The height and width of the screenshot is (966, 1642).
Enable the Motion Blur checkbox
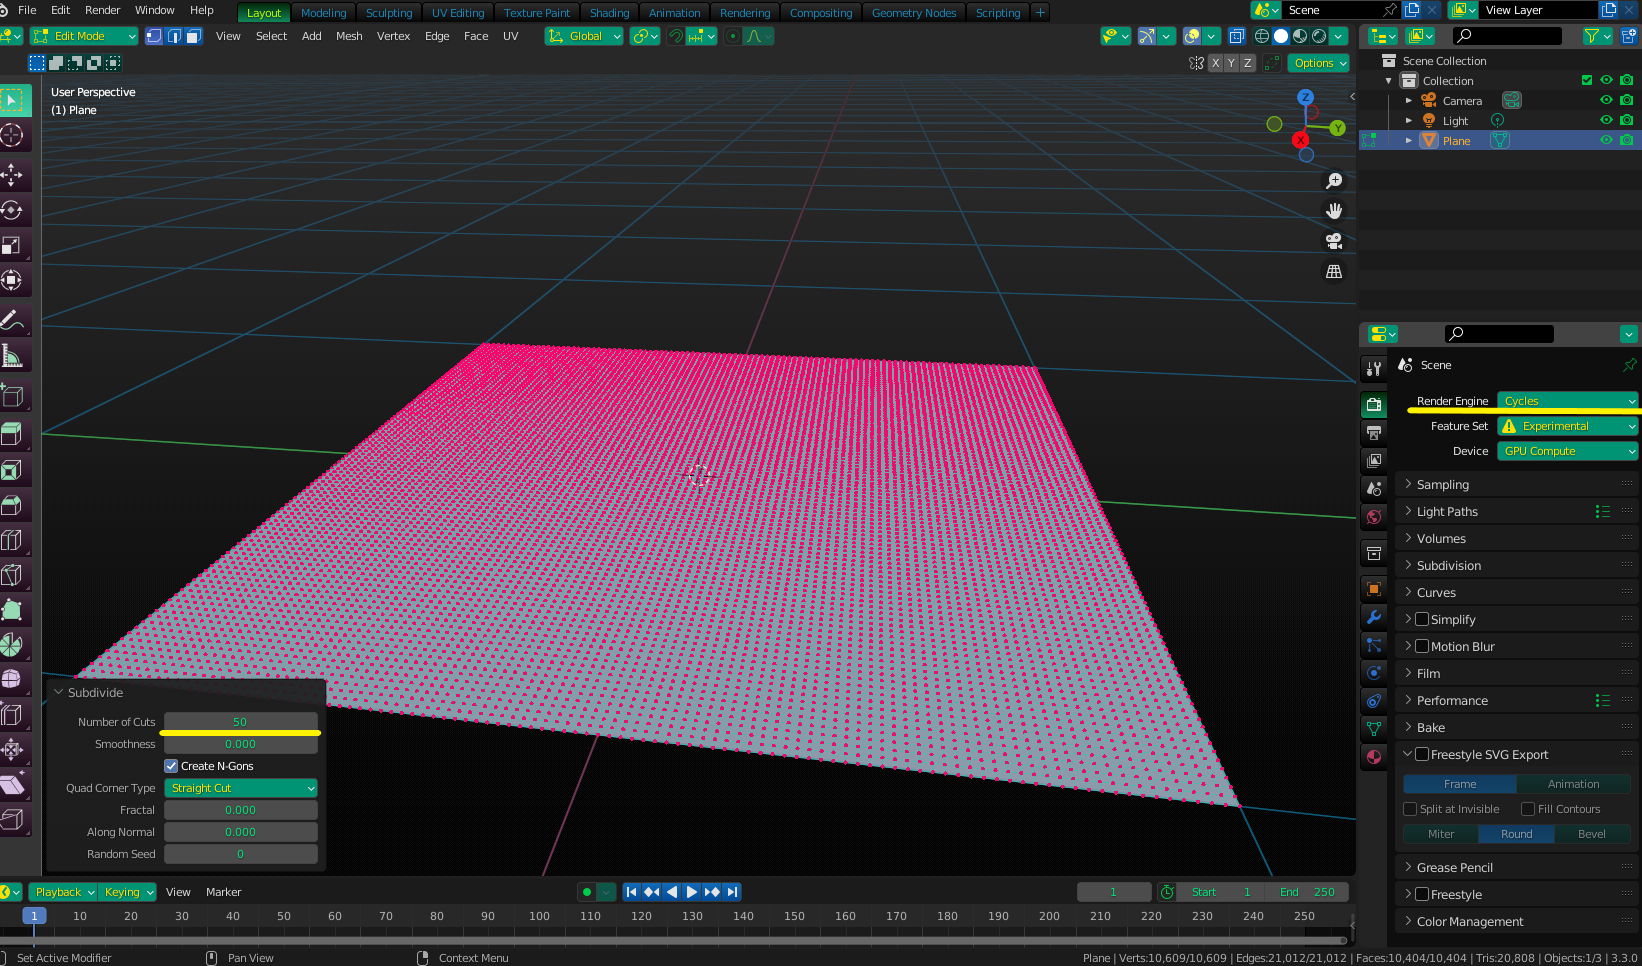(x=1422, y=646)
